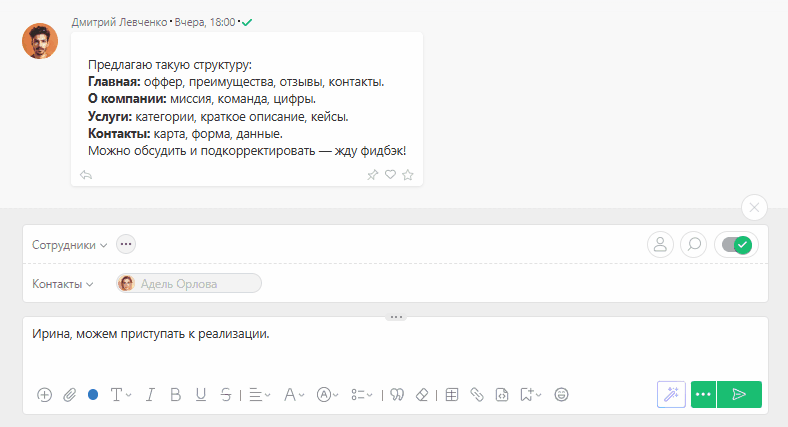The width and height of the screenshot is (788, 427).
Task: Click the plus circle add icon
Action: [x=44, y=395]
